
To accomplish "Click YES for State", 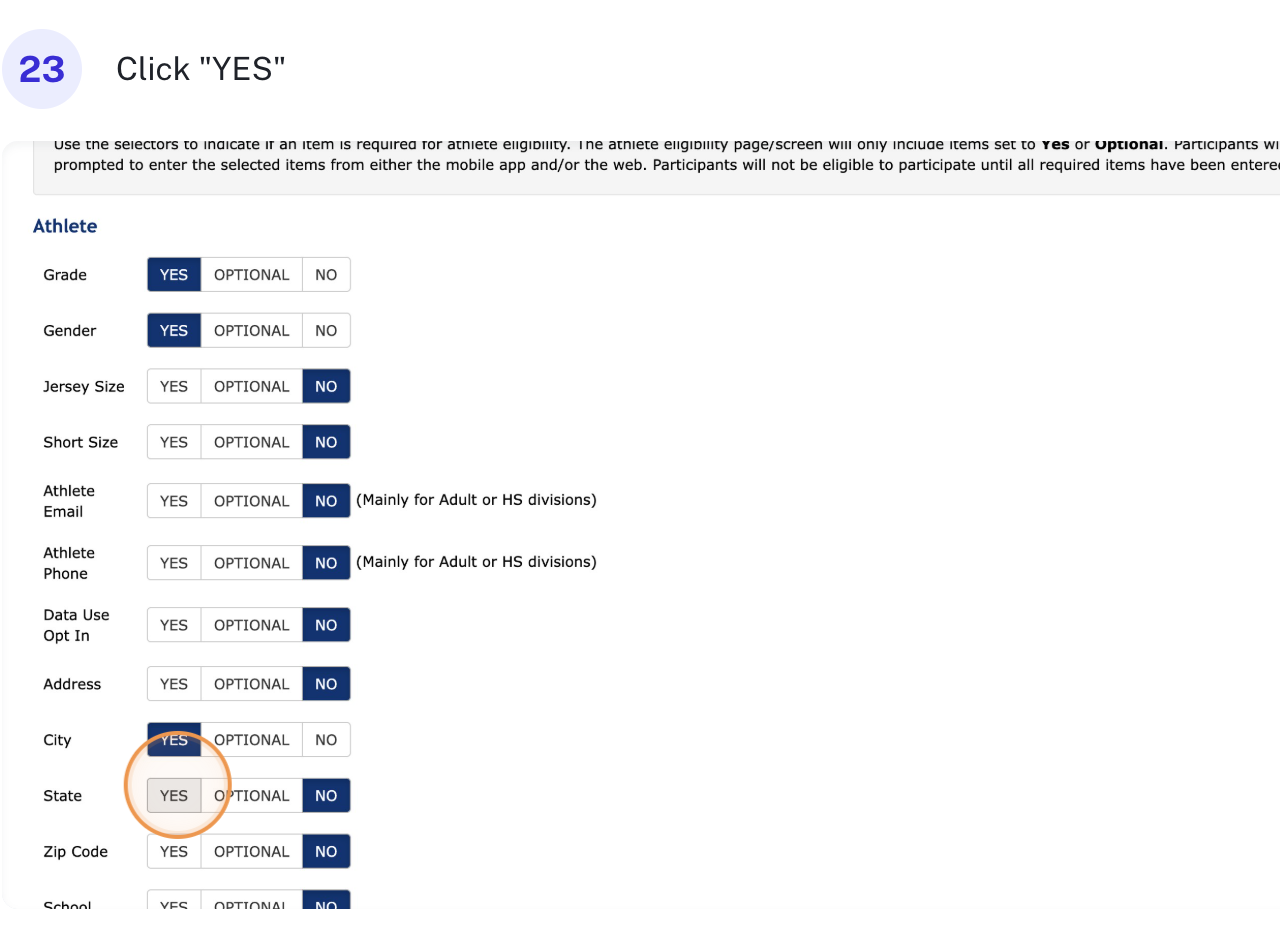I will click(x=174, y=796).
